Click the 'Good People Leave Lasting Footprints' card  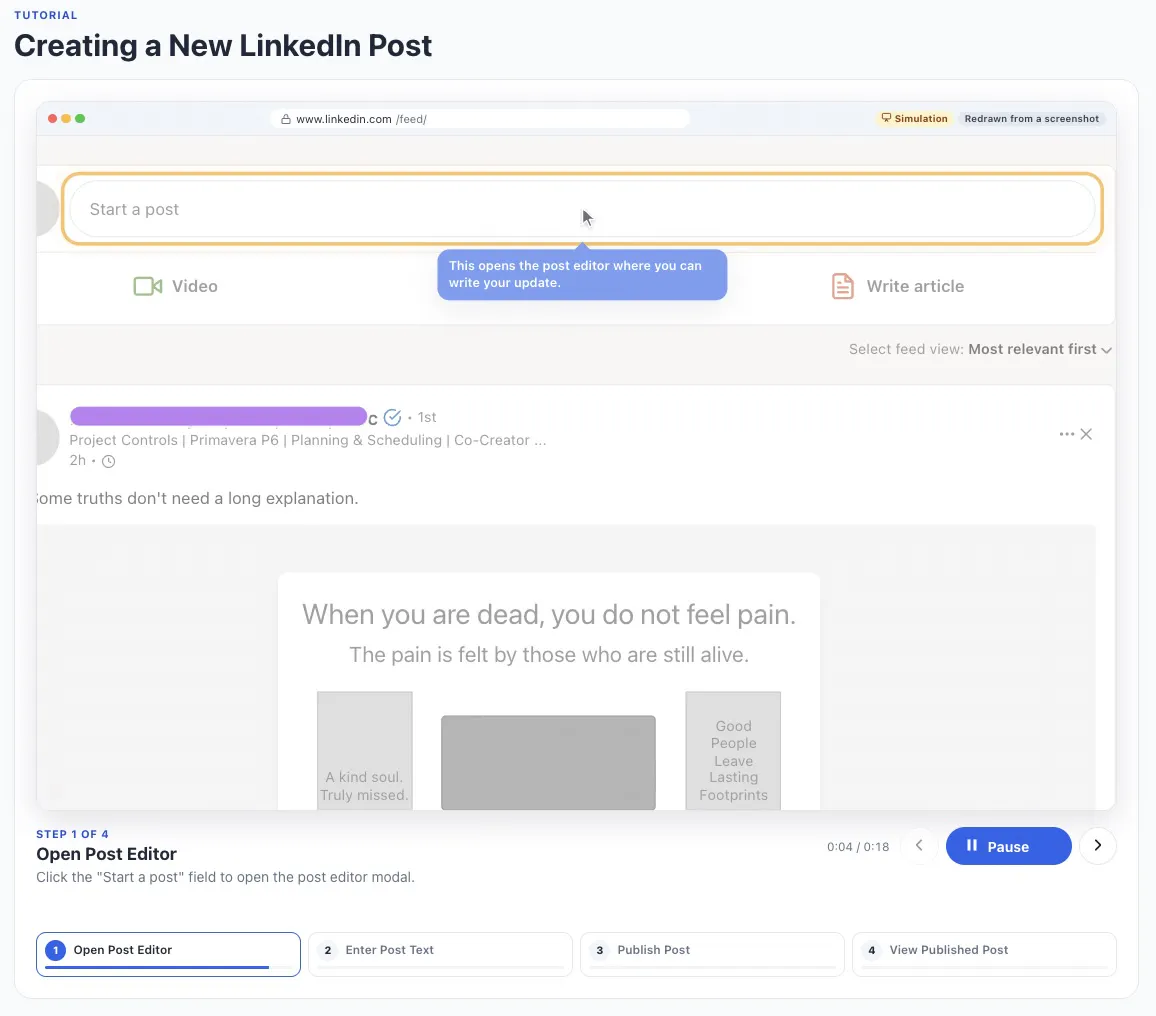(x=733, y=751)
